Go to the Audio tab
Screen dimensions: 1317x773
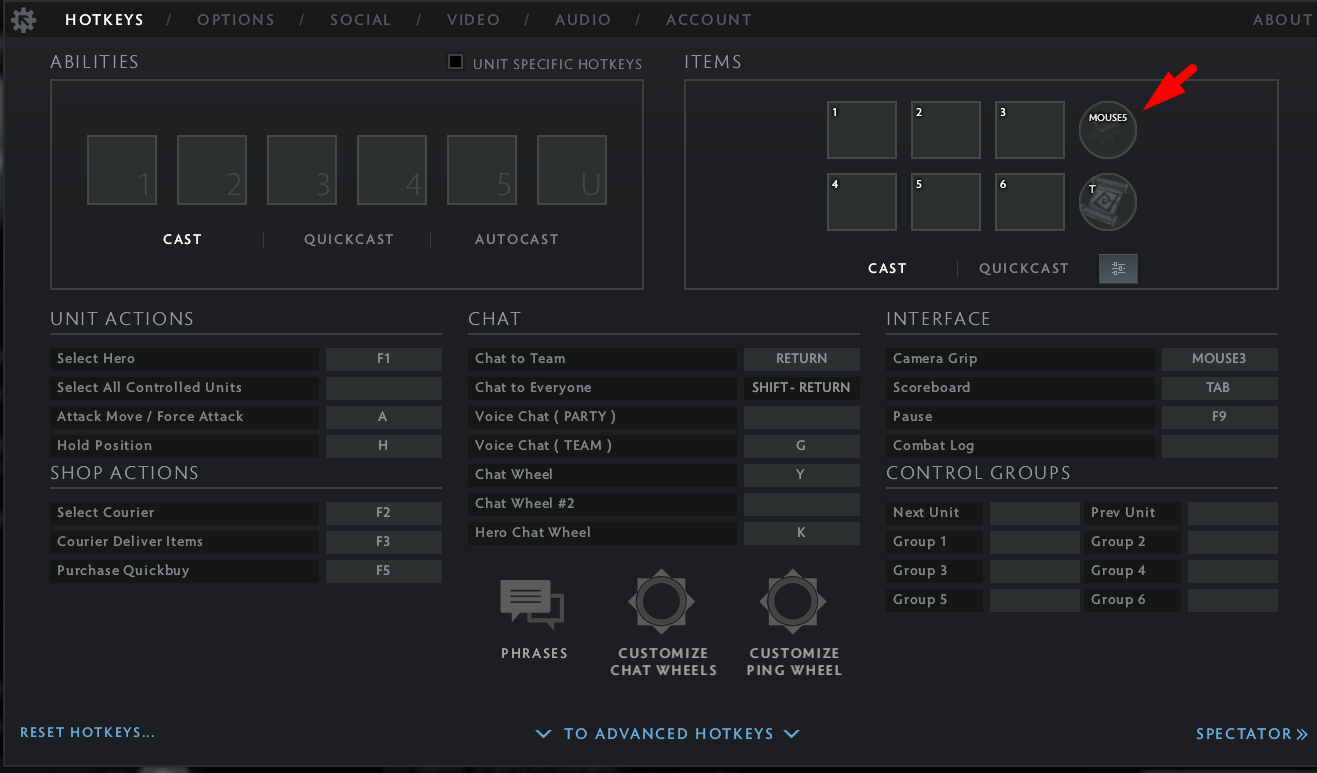583,20
